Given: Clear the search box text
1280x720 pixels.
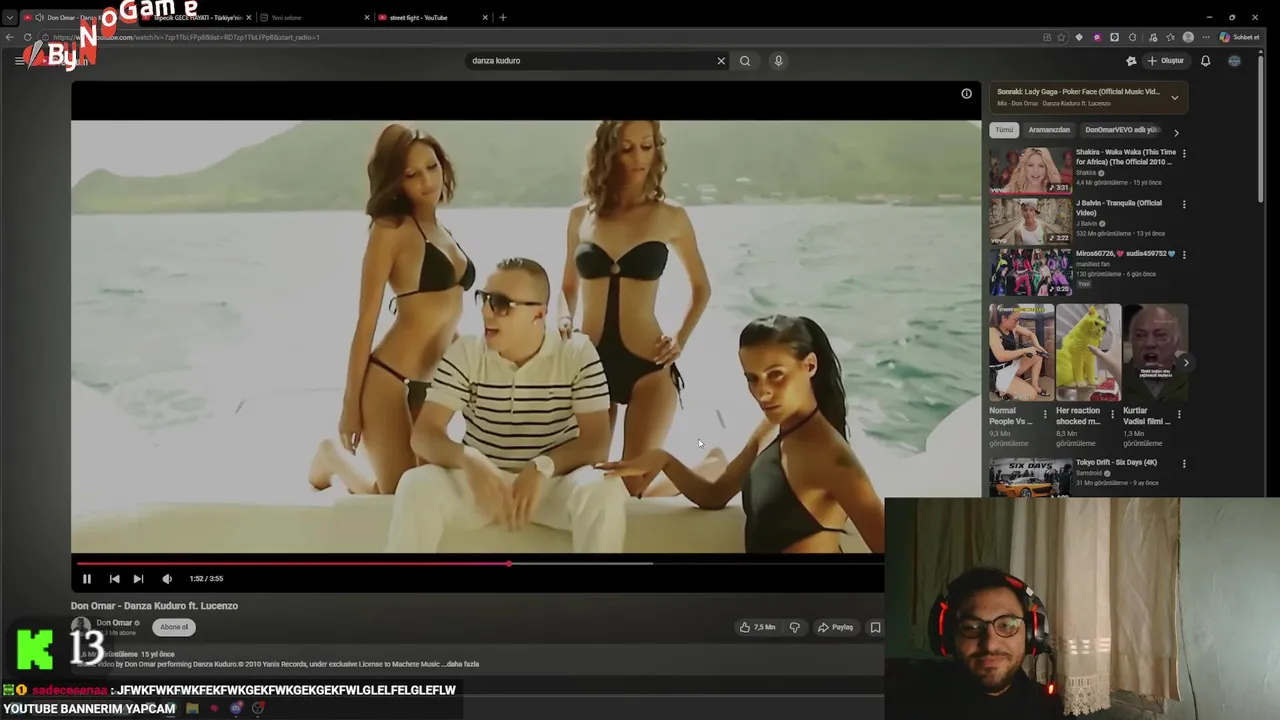Looking at the screenshot, I should click(721, 61).
